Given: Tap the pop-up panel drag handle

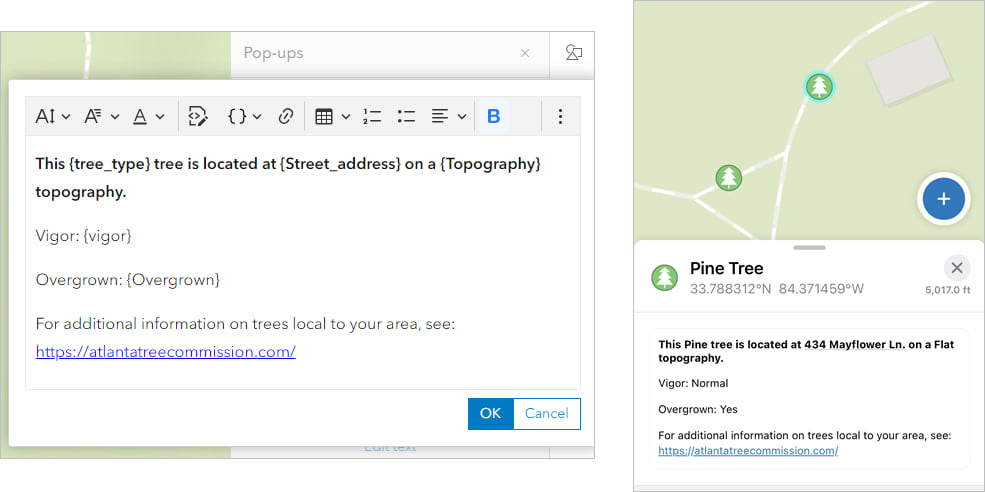Looking at the screenshot, I should click(809, 248).
